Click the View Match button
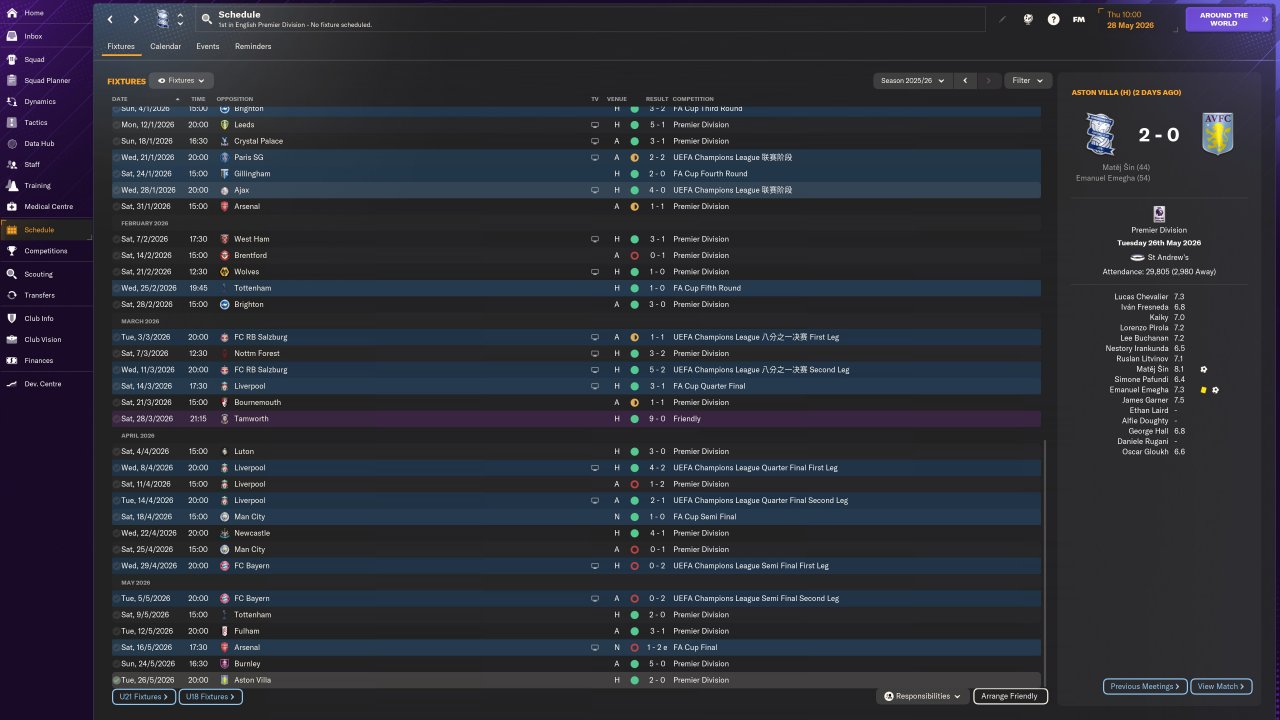1280x720 pixels. pyautogui.click(x=1221, y=687)
